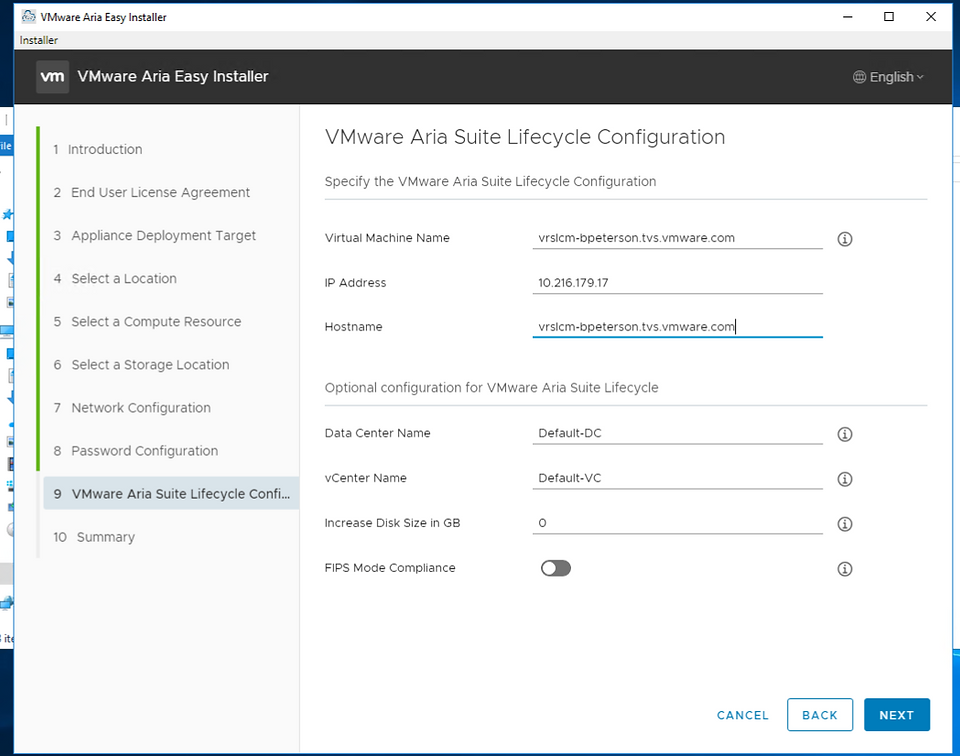960x756 pixels.
Task: Click the BACK button
Action: 819,714
